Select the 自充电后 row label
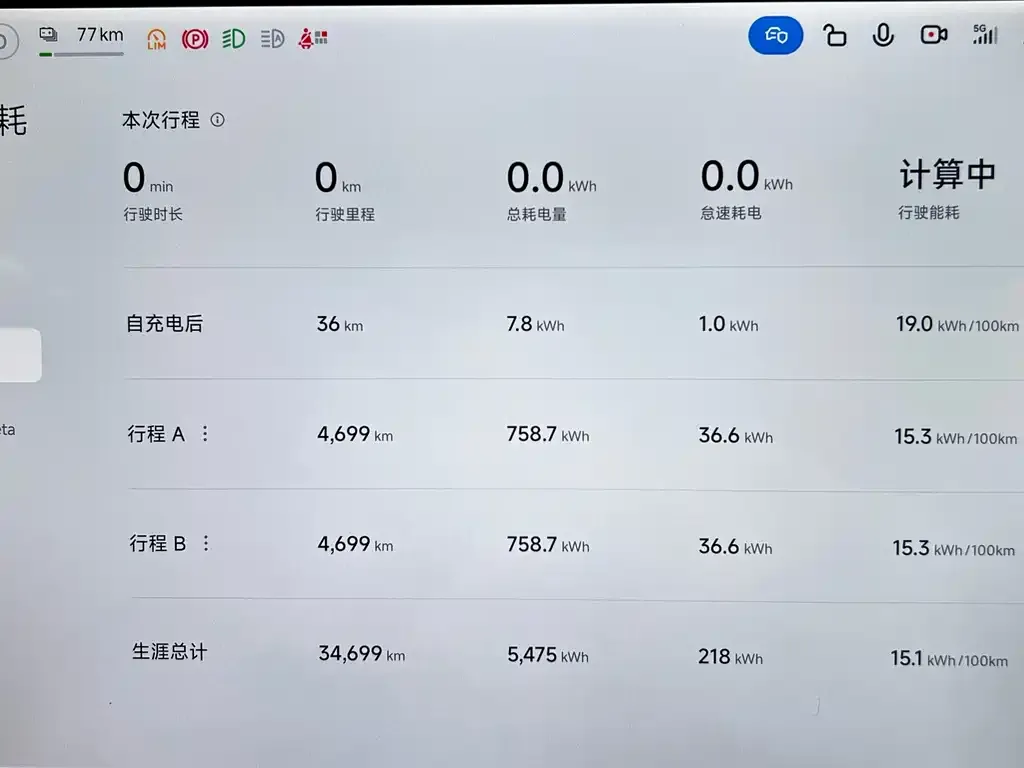Screen dimensions: 1024x768 165,324
